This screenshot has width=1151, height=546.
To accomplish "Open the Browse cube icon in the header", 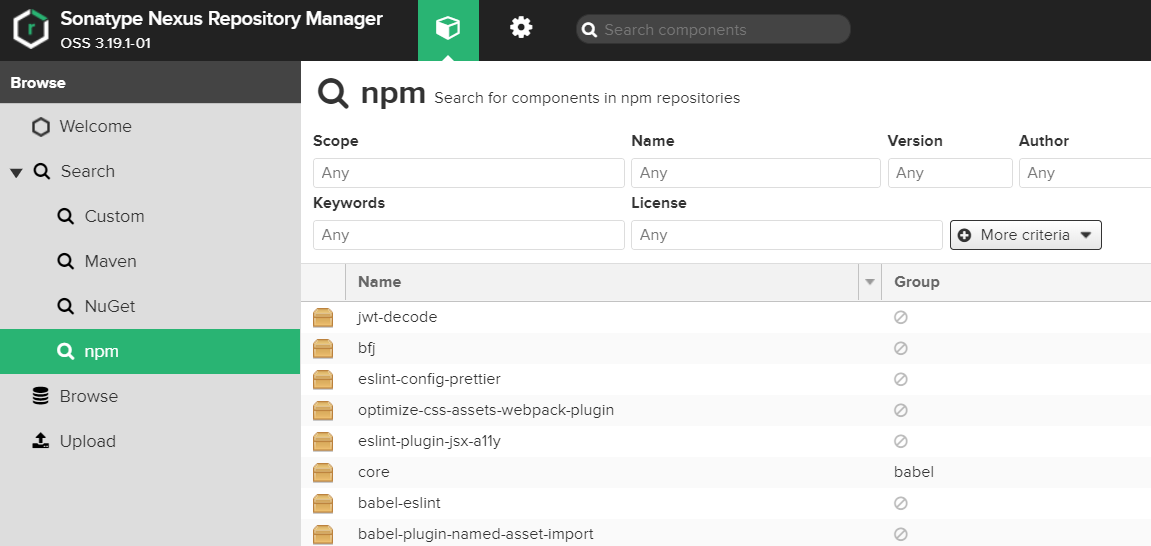I will tap(448, 29).
